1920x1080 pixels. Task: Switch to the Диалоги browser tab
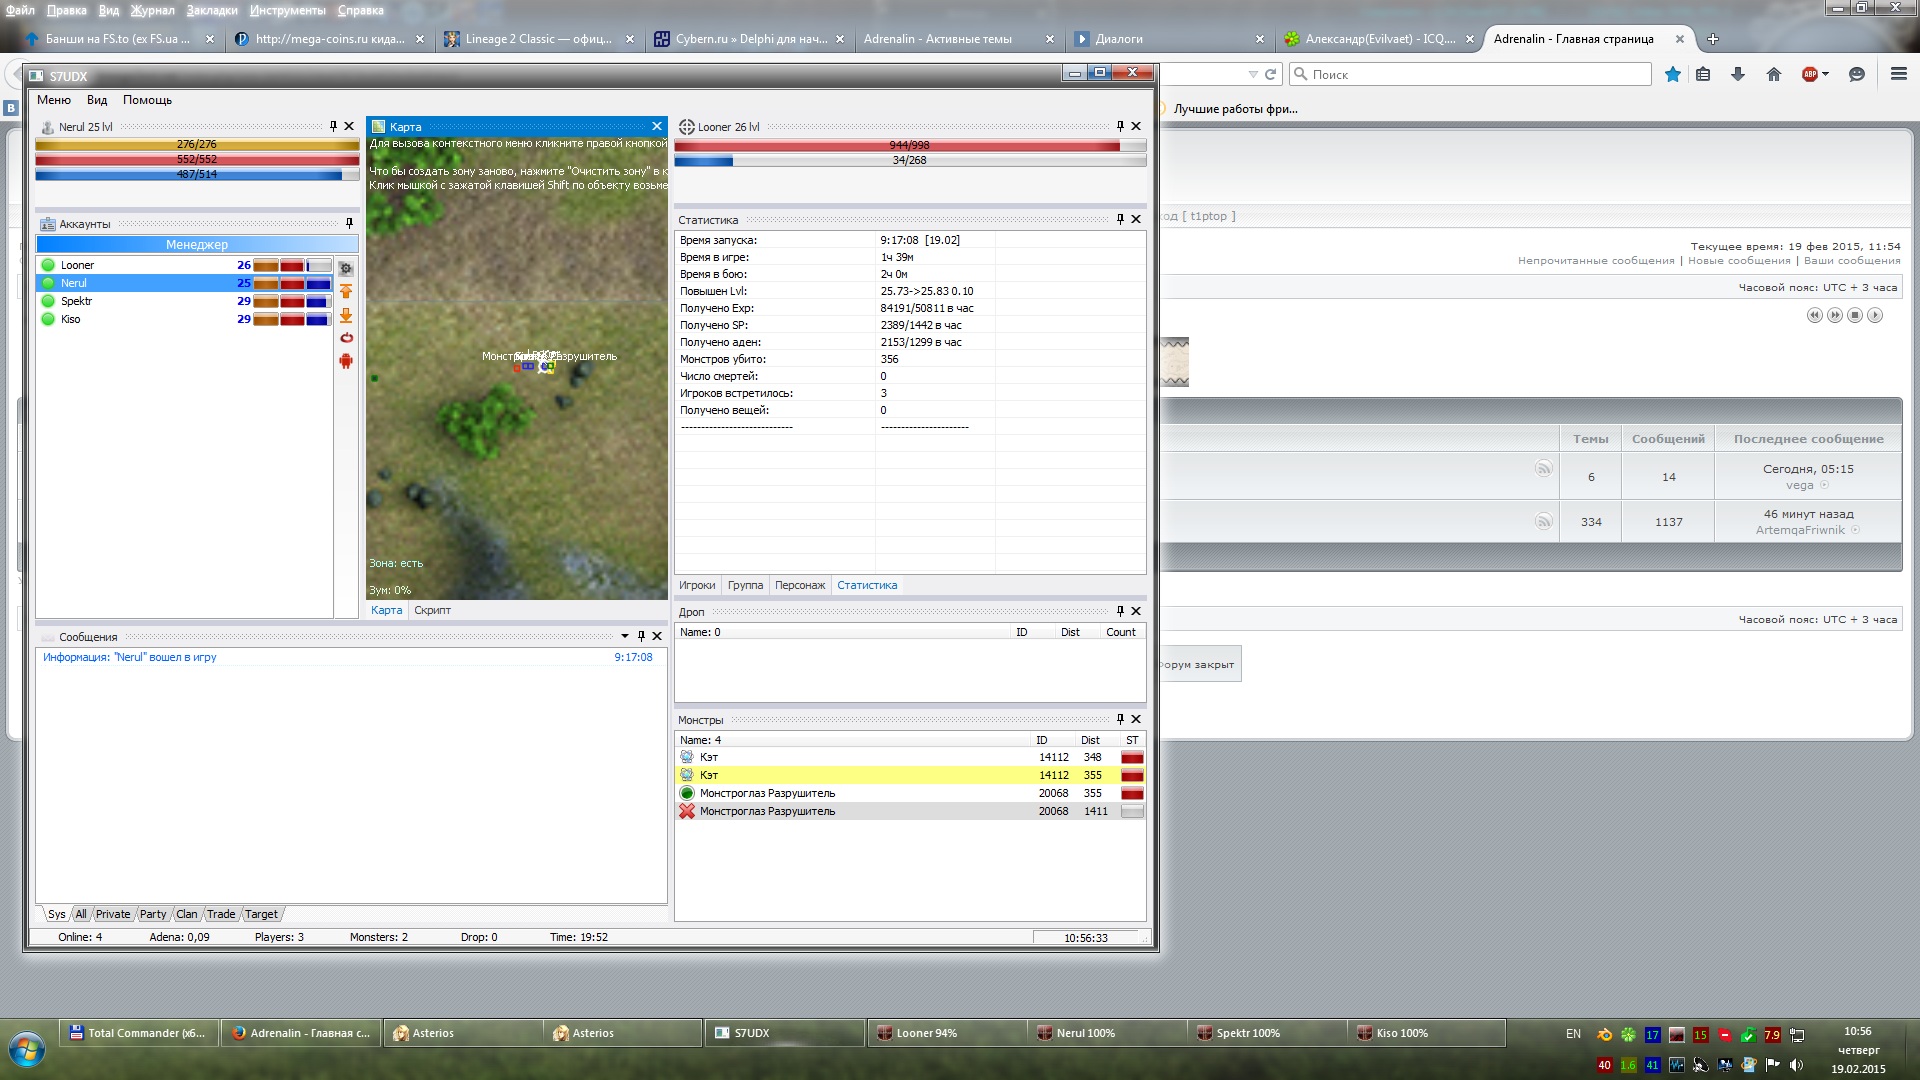click(x=1169, y=39)
